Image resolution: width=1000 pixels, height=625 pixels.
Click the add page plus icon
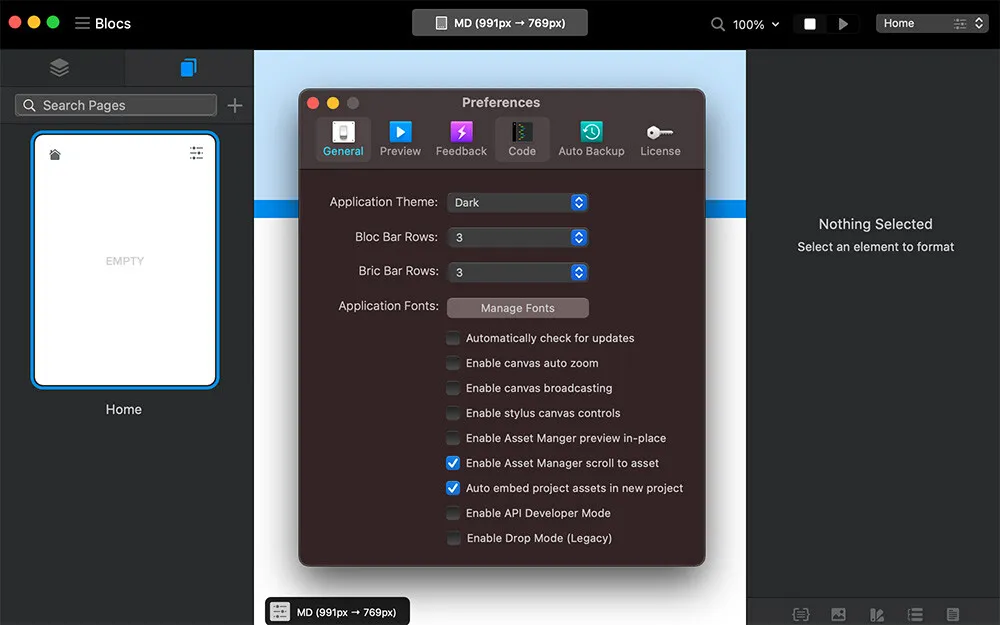(x=235, y=105)
